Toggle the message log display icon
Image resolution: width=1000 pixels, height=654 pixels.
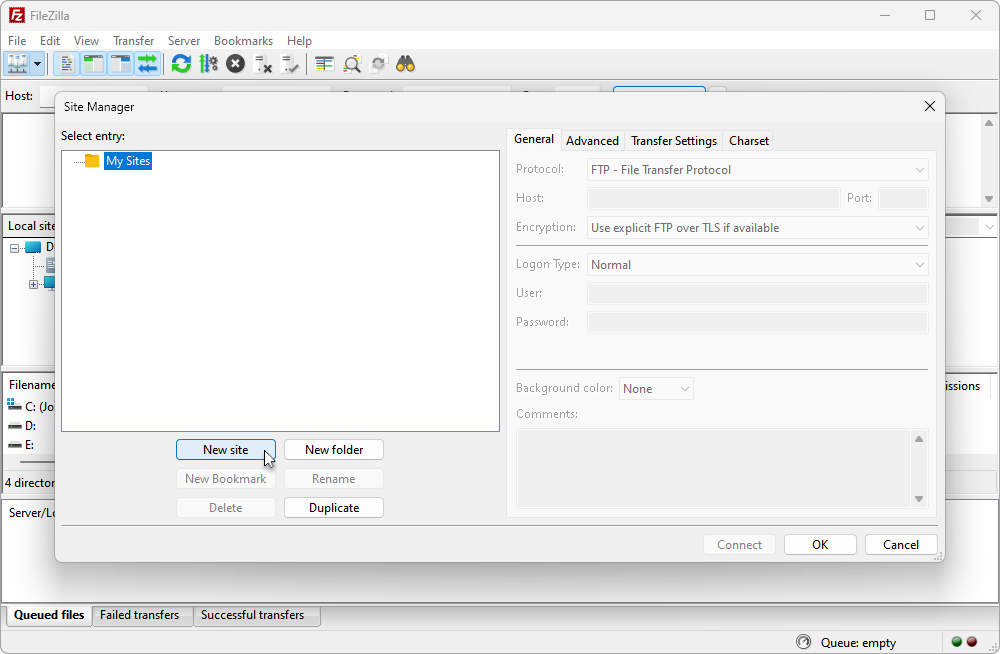(x=66, y=64)
